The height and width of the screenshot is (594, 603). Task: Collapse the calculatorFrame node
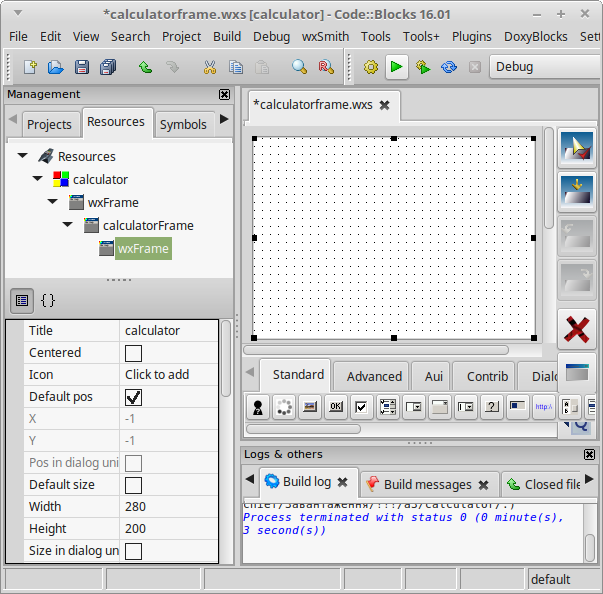pos(68,224)
